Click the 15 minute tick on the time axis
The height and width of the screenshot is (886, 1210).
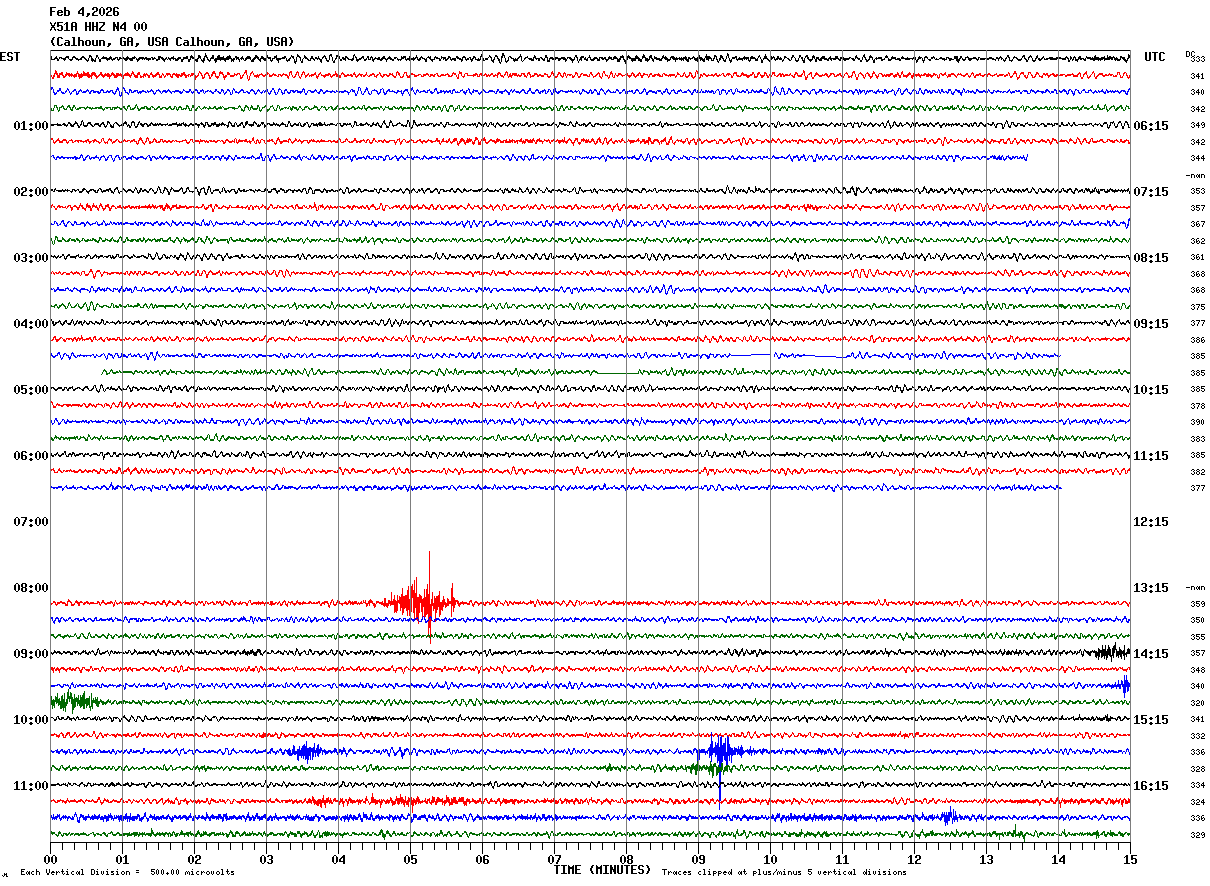pyautogui.click(x=1129, y=859)
